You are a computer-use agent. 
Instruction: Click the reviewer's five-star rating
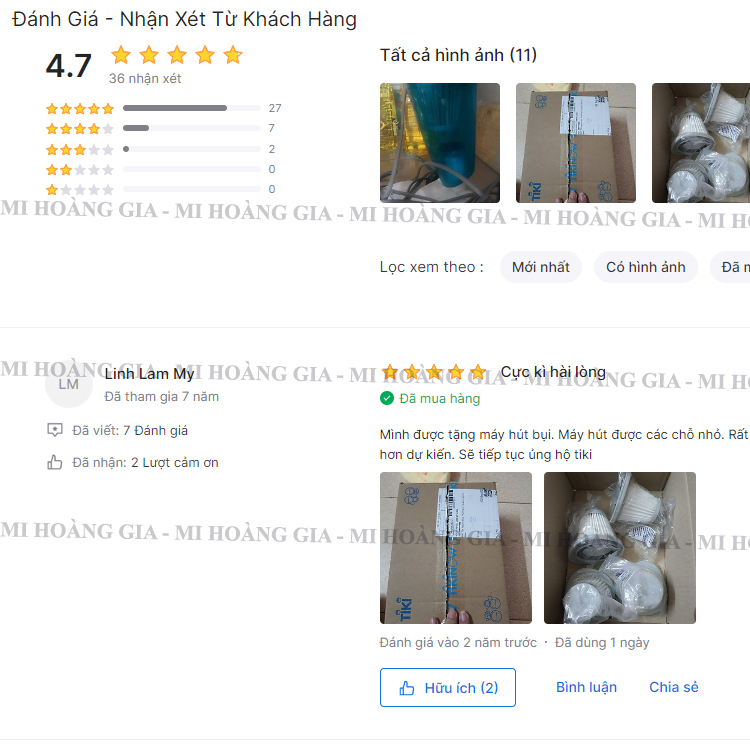[x=434, y=372]
